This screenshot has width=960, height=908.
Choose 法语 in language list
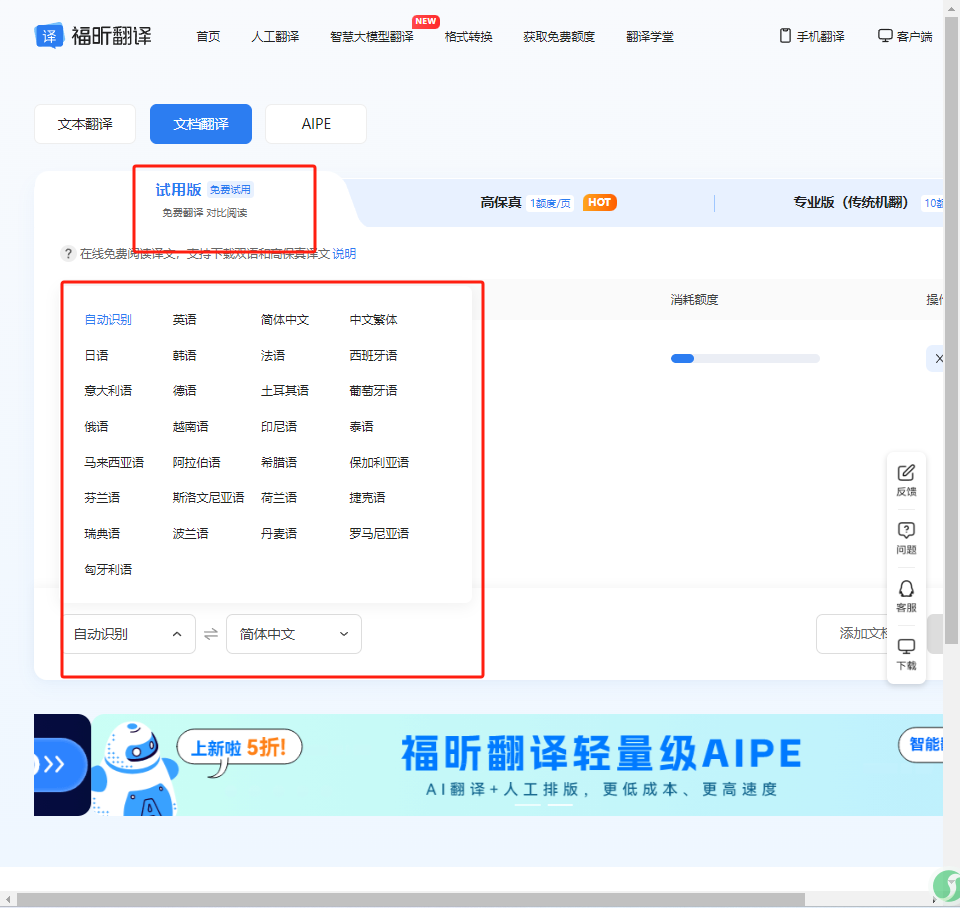click(x=272, y=355)
